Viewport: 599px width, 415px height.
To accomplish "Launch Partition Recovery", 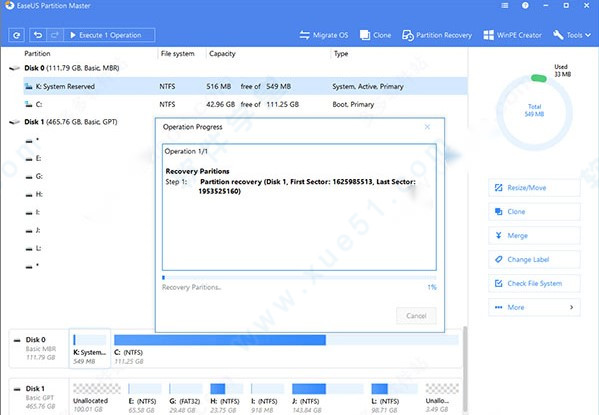I will (437, 35).
